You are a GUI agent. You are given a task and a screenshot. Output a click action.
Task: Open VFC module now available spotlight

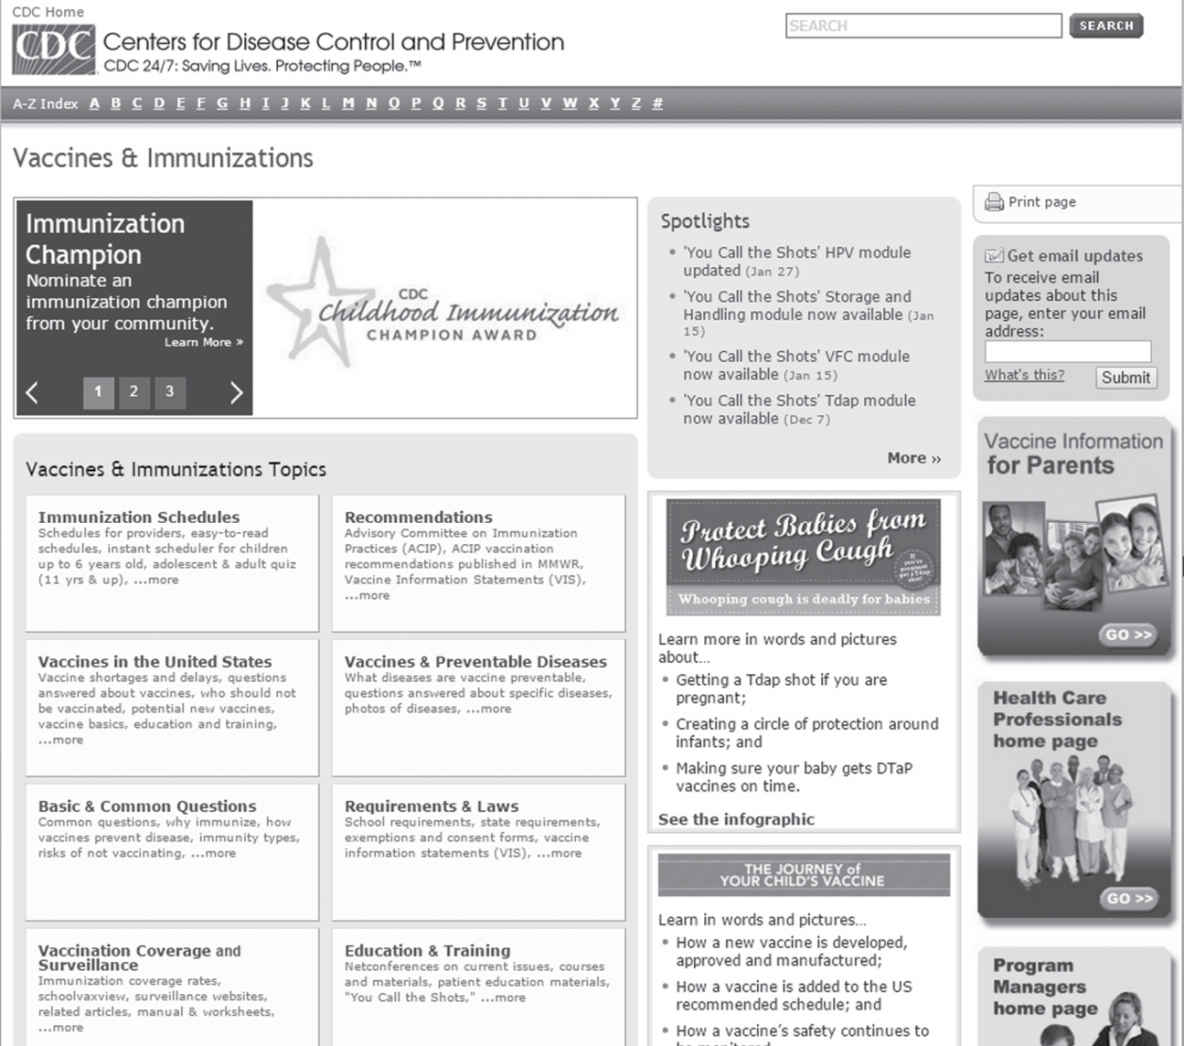pyautogui.click(x=796, y=365)
